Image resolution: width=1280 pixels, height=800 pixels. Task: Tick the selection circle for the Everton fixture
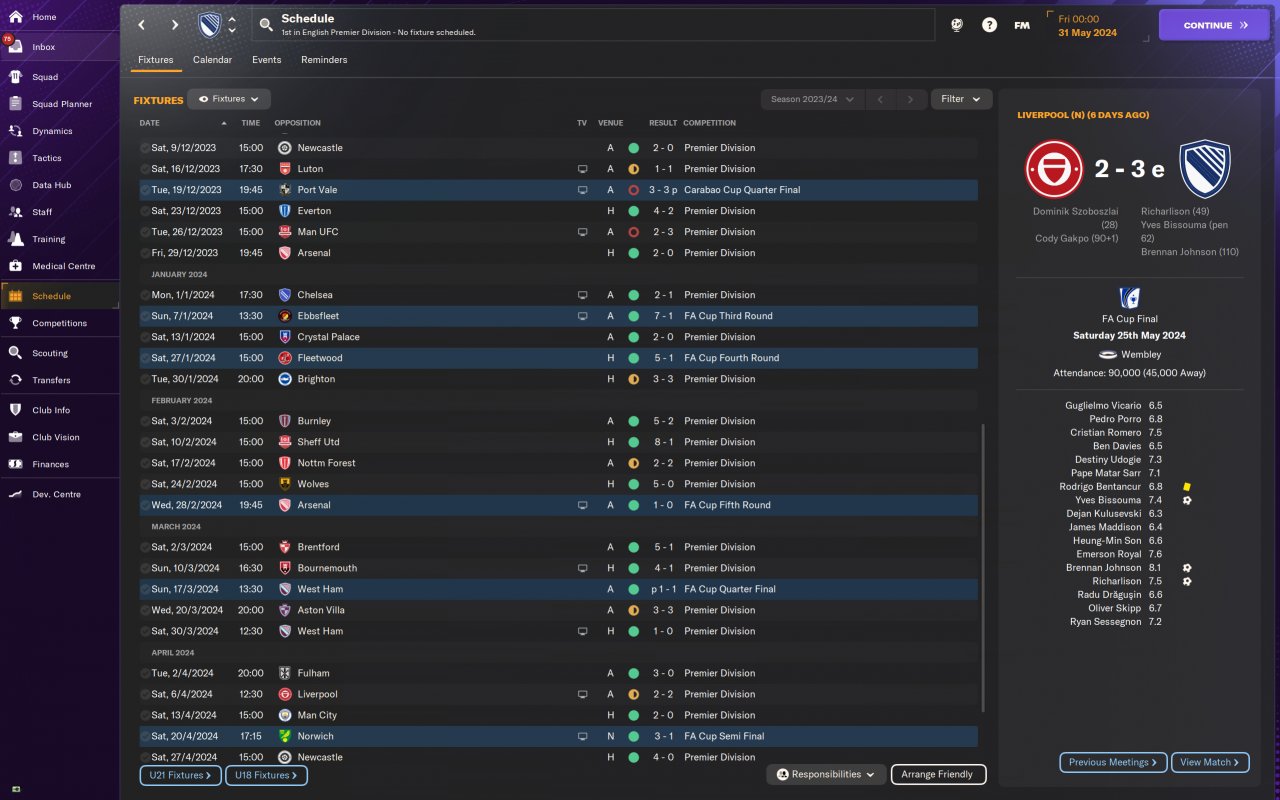click(144, 211)
